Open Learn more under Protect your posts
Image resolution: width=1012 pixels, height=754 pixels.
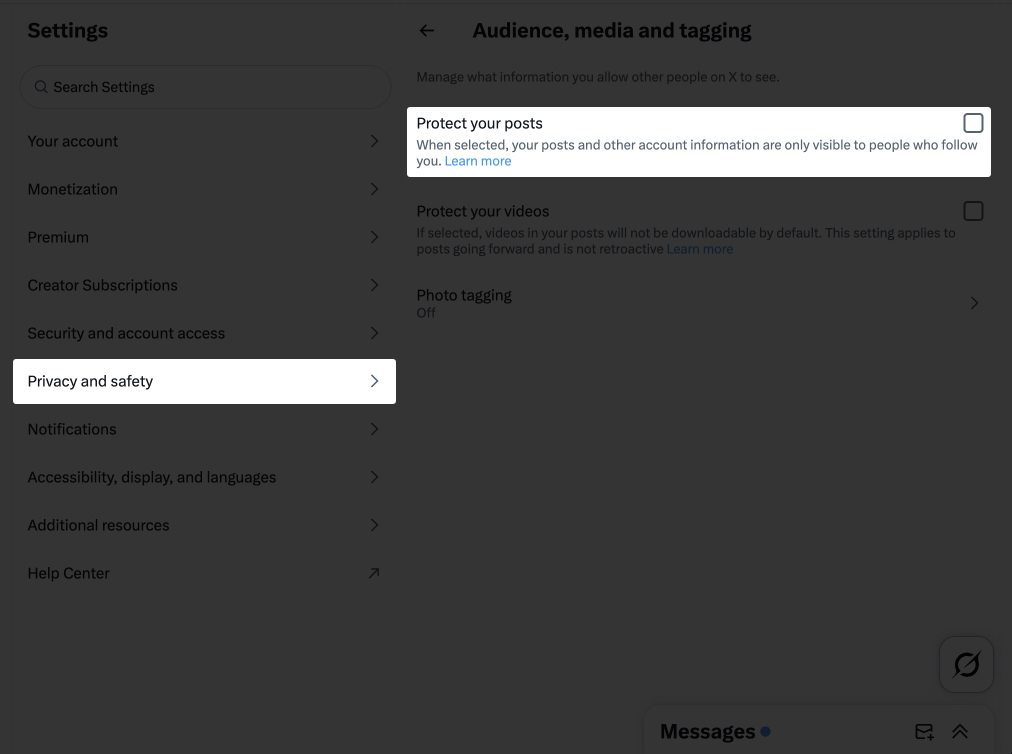tap(478, 160)
